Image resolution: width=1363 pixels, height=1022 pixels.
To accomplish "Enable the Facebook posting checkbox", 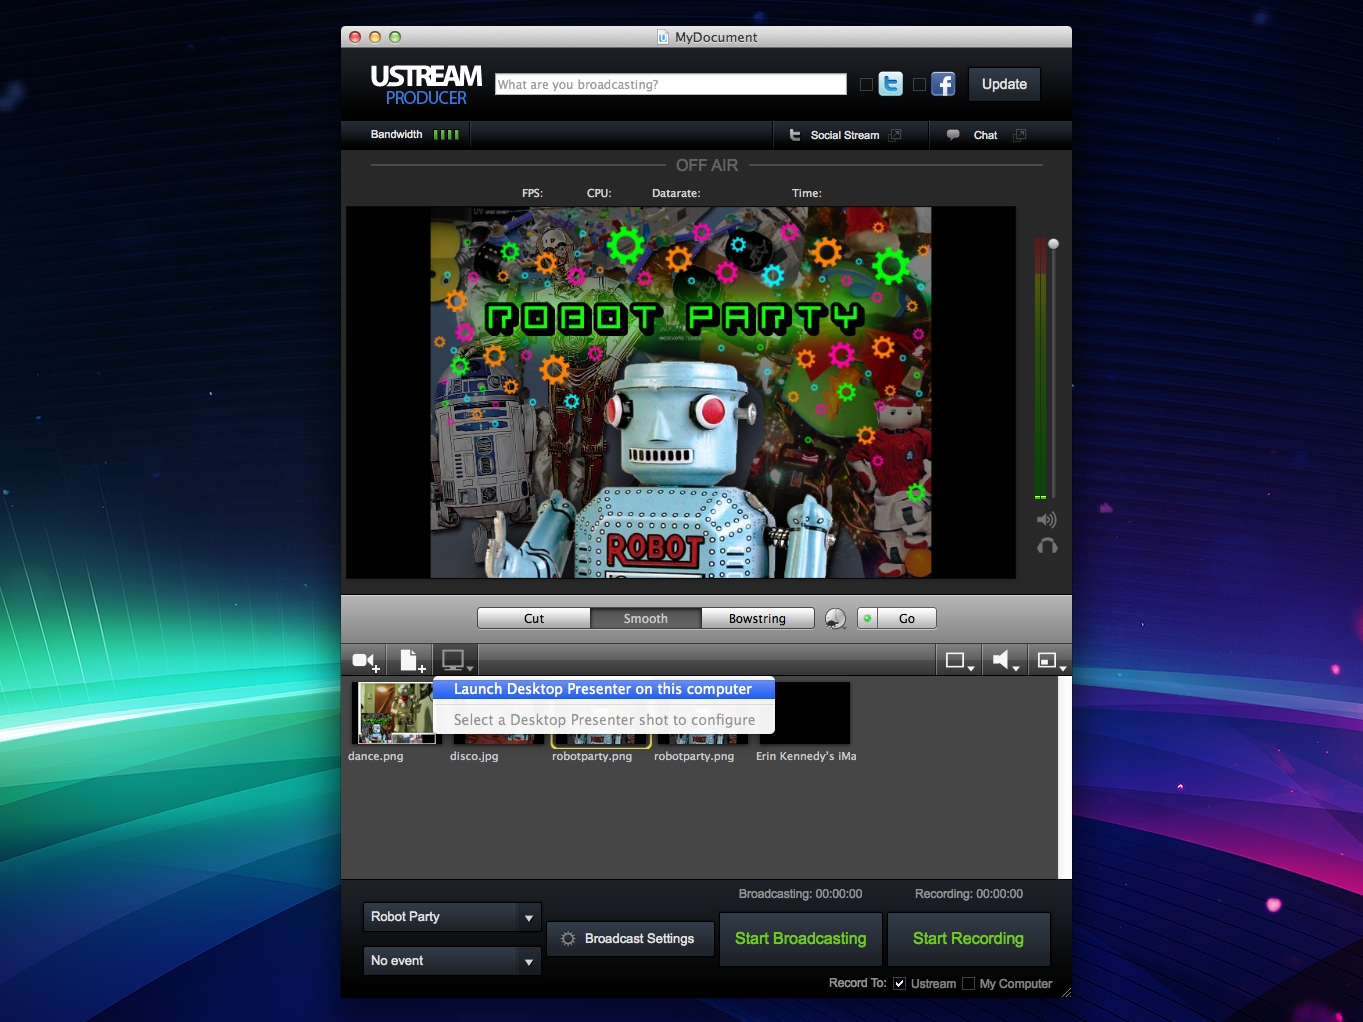I will pos(919,85).
